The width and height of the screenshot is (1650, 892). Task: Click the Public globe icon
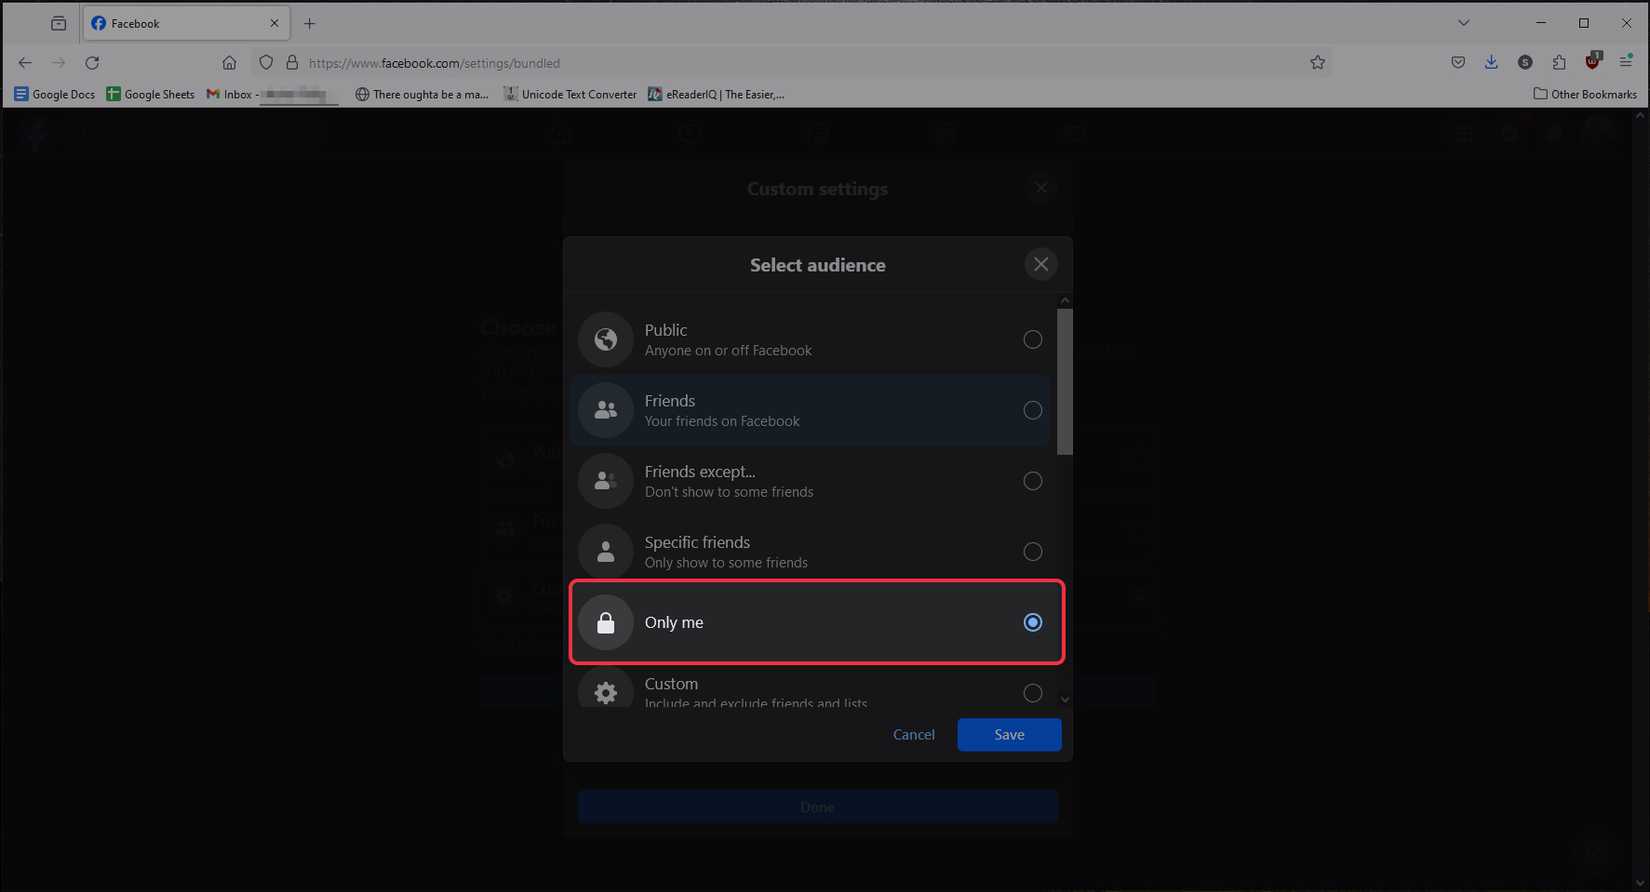[606, 340]
